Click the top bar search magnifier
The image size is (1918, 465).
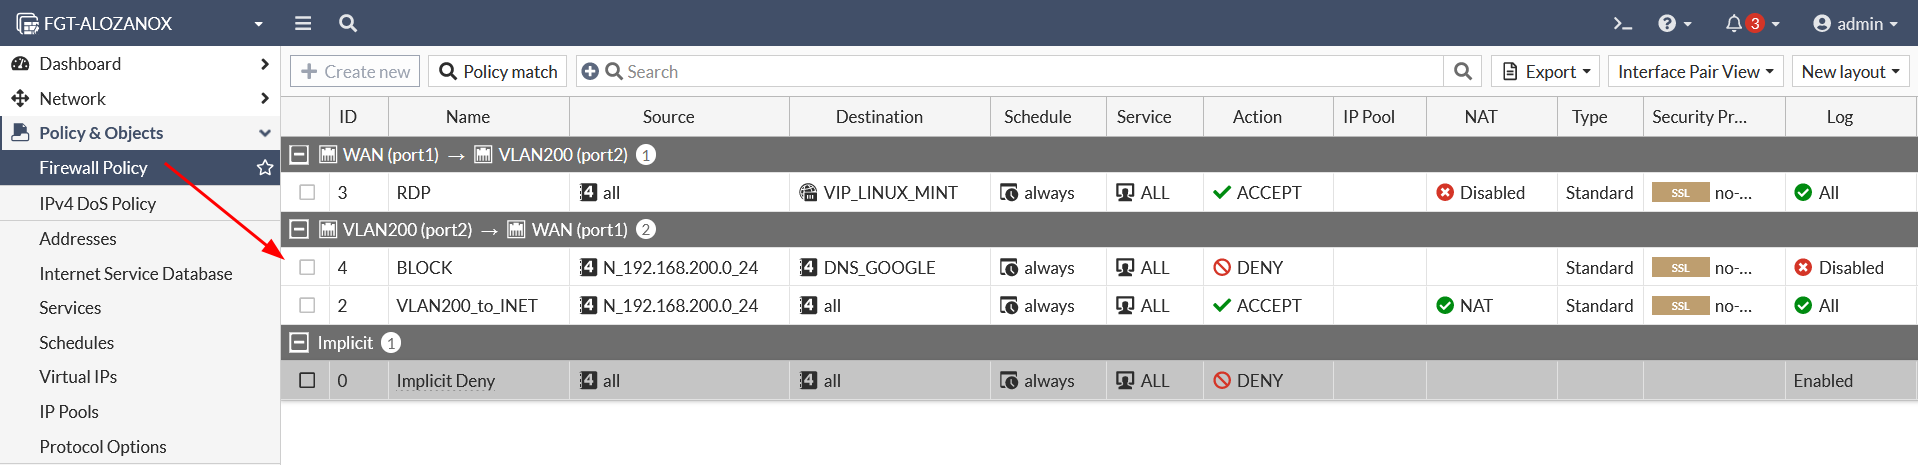(x=348, y=23)
